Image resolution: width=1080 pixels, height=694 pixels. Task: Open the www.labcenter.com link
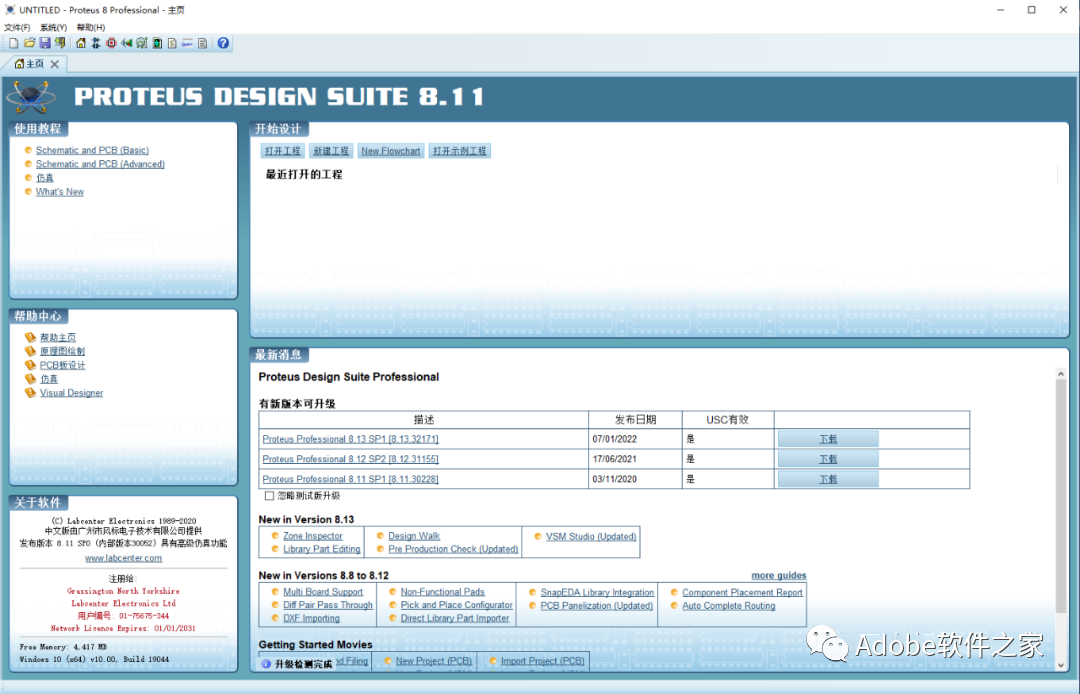click(123, 558)
